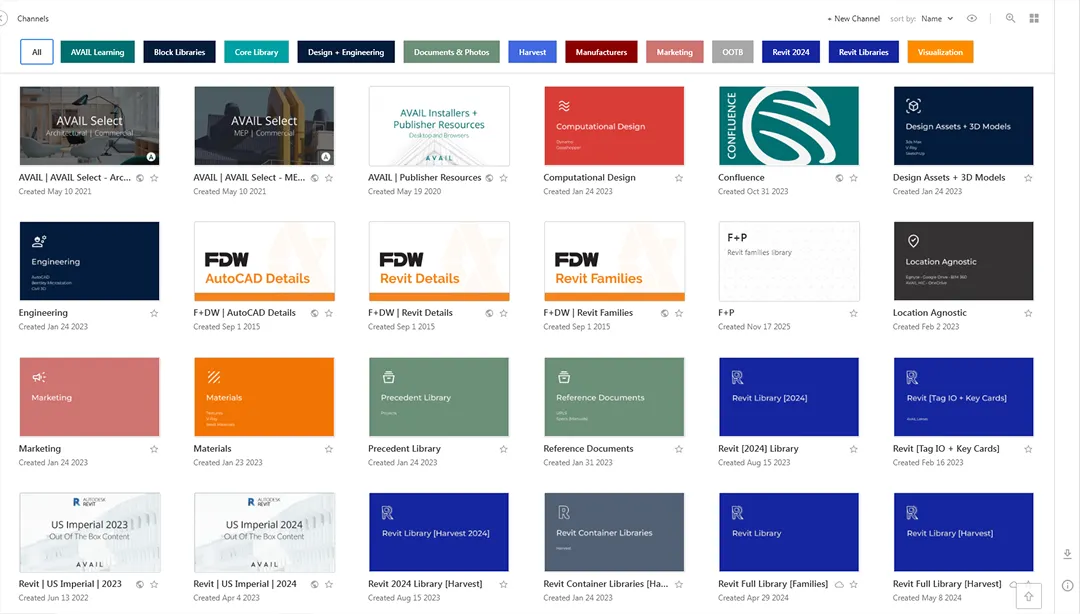Filter by Revit 2024 tag
This screenshot has height=615, width=1080.
coord(791,52)
